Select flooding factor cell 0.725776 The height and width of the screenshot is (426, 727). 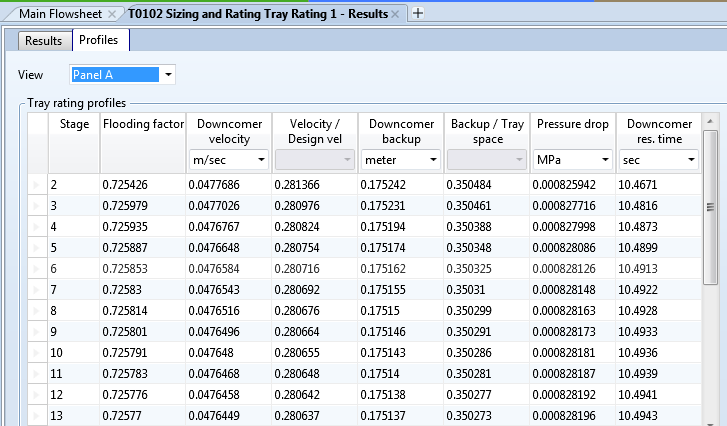[x=143, y=395]
